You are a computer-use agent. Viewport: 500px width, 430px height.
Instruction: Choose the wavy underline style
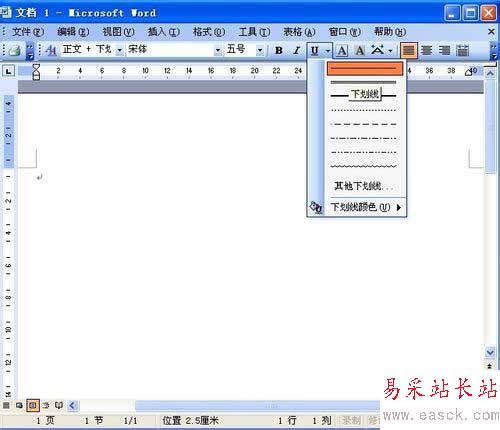coord(364,166)
